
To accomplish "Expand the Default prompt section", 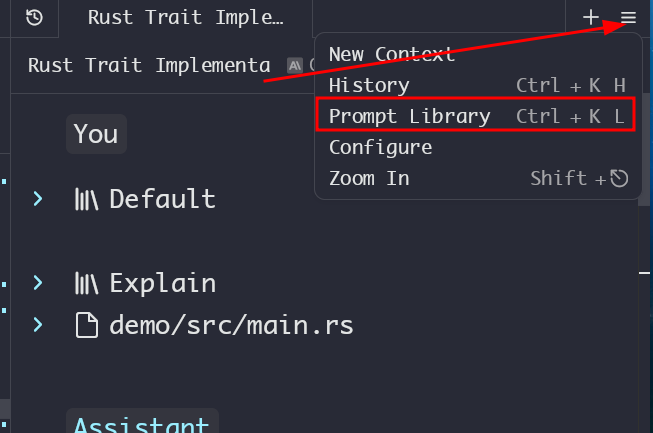I will (38, 199).
